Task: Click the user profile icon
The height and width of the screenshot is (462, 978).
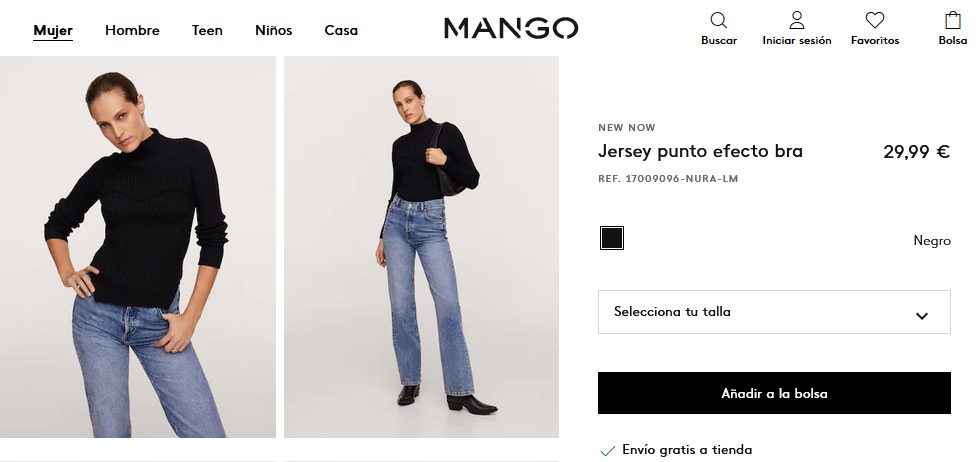Action: pyautogui.click(x=796, y=20)
